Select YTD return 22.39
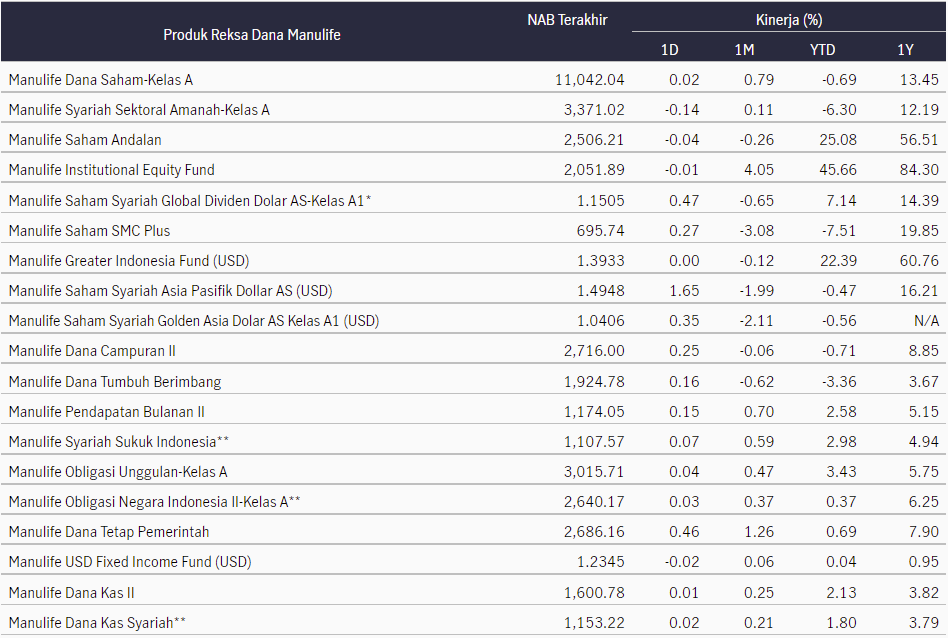The width and height of the screenshot is (948, 638). tap(838, 261)
